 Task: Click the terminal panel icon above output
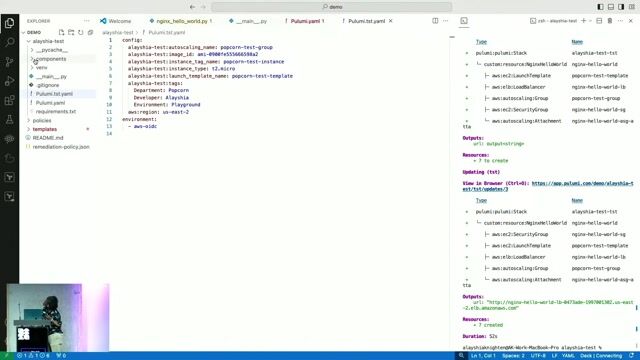pyautogui.click(x=464, y=21)
